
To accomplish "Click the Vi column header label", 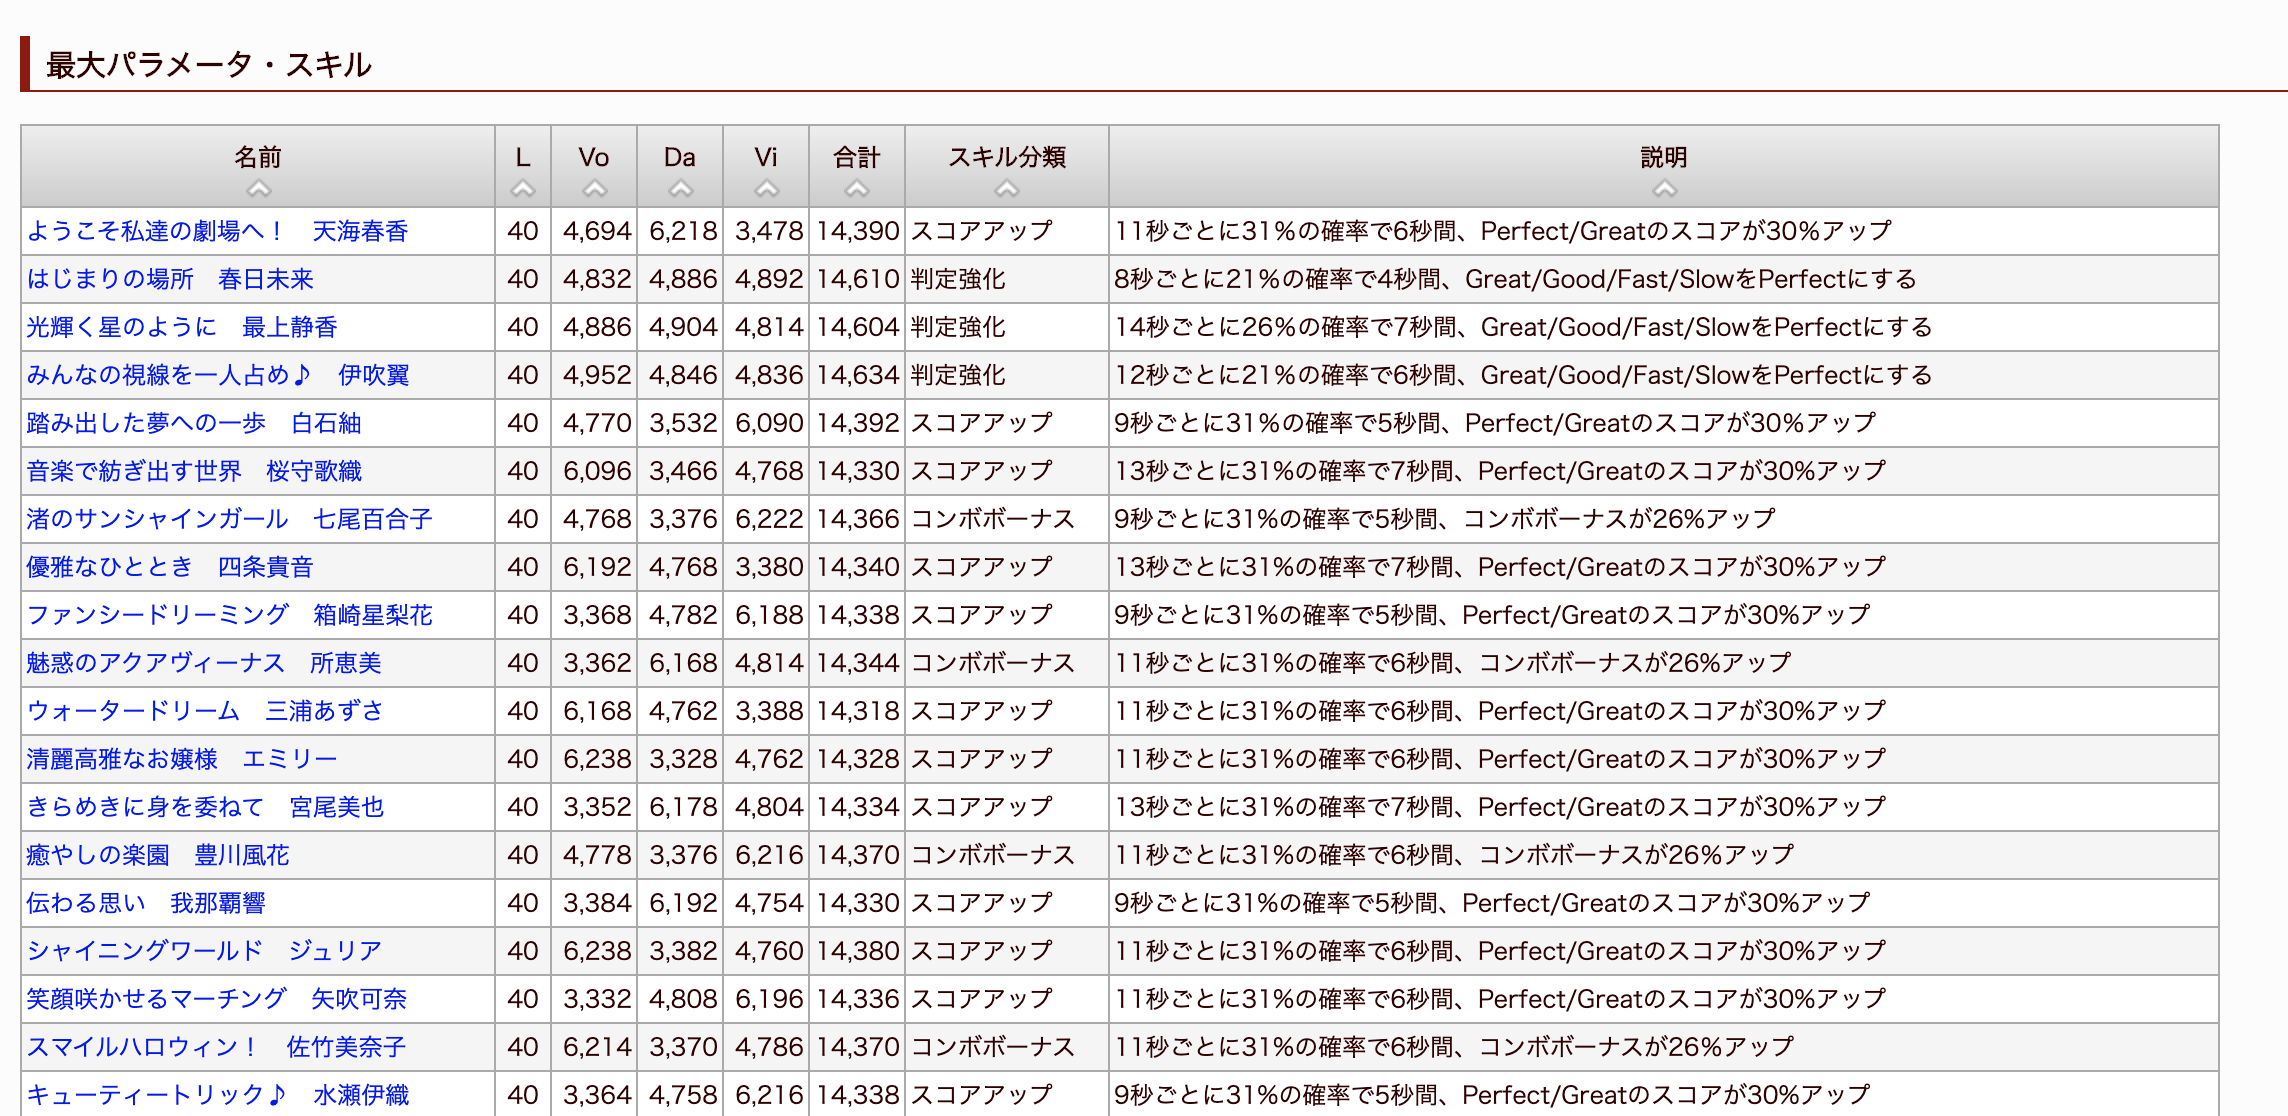I will pyautogui.click(x=766, y=157).
